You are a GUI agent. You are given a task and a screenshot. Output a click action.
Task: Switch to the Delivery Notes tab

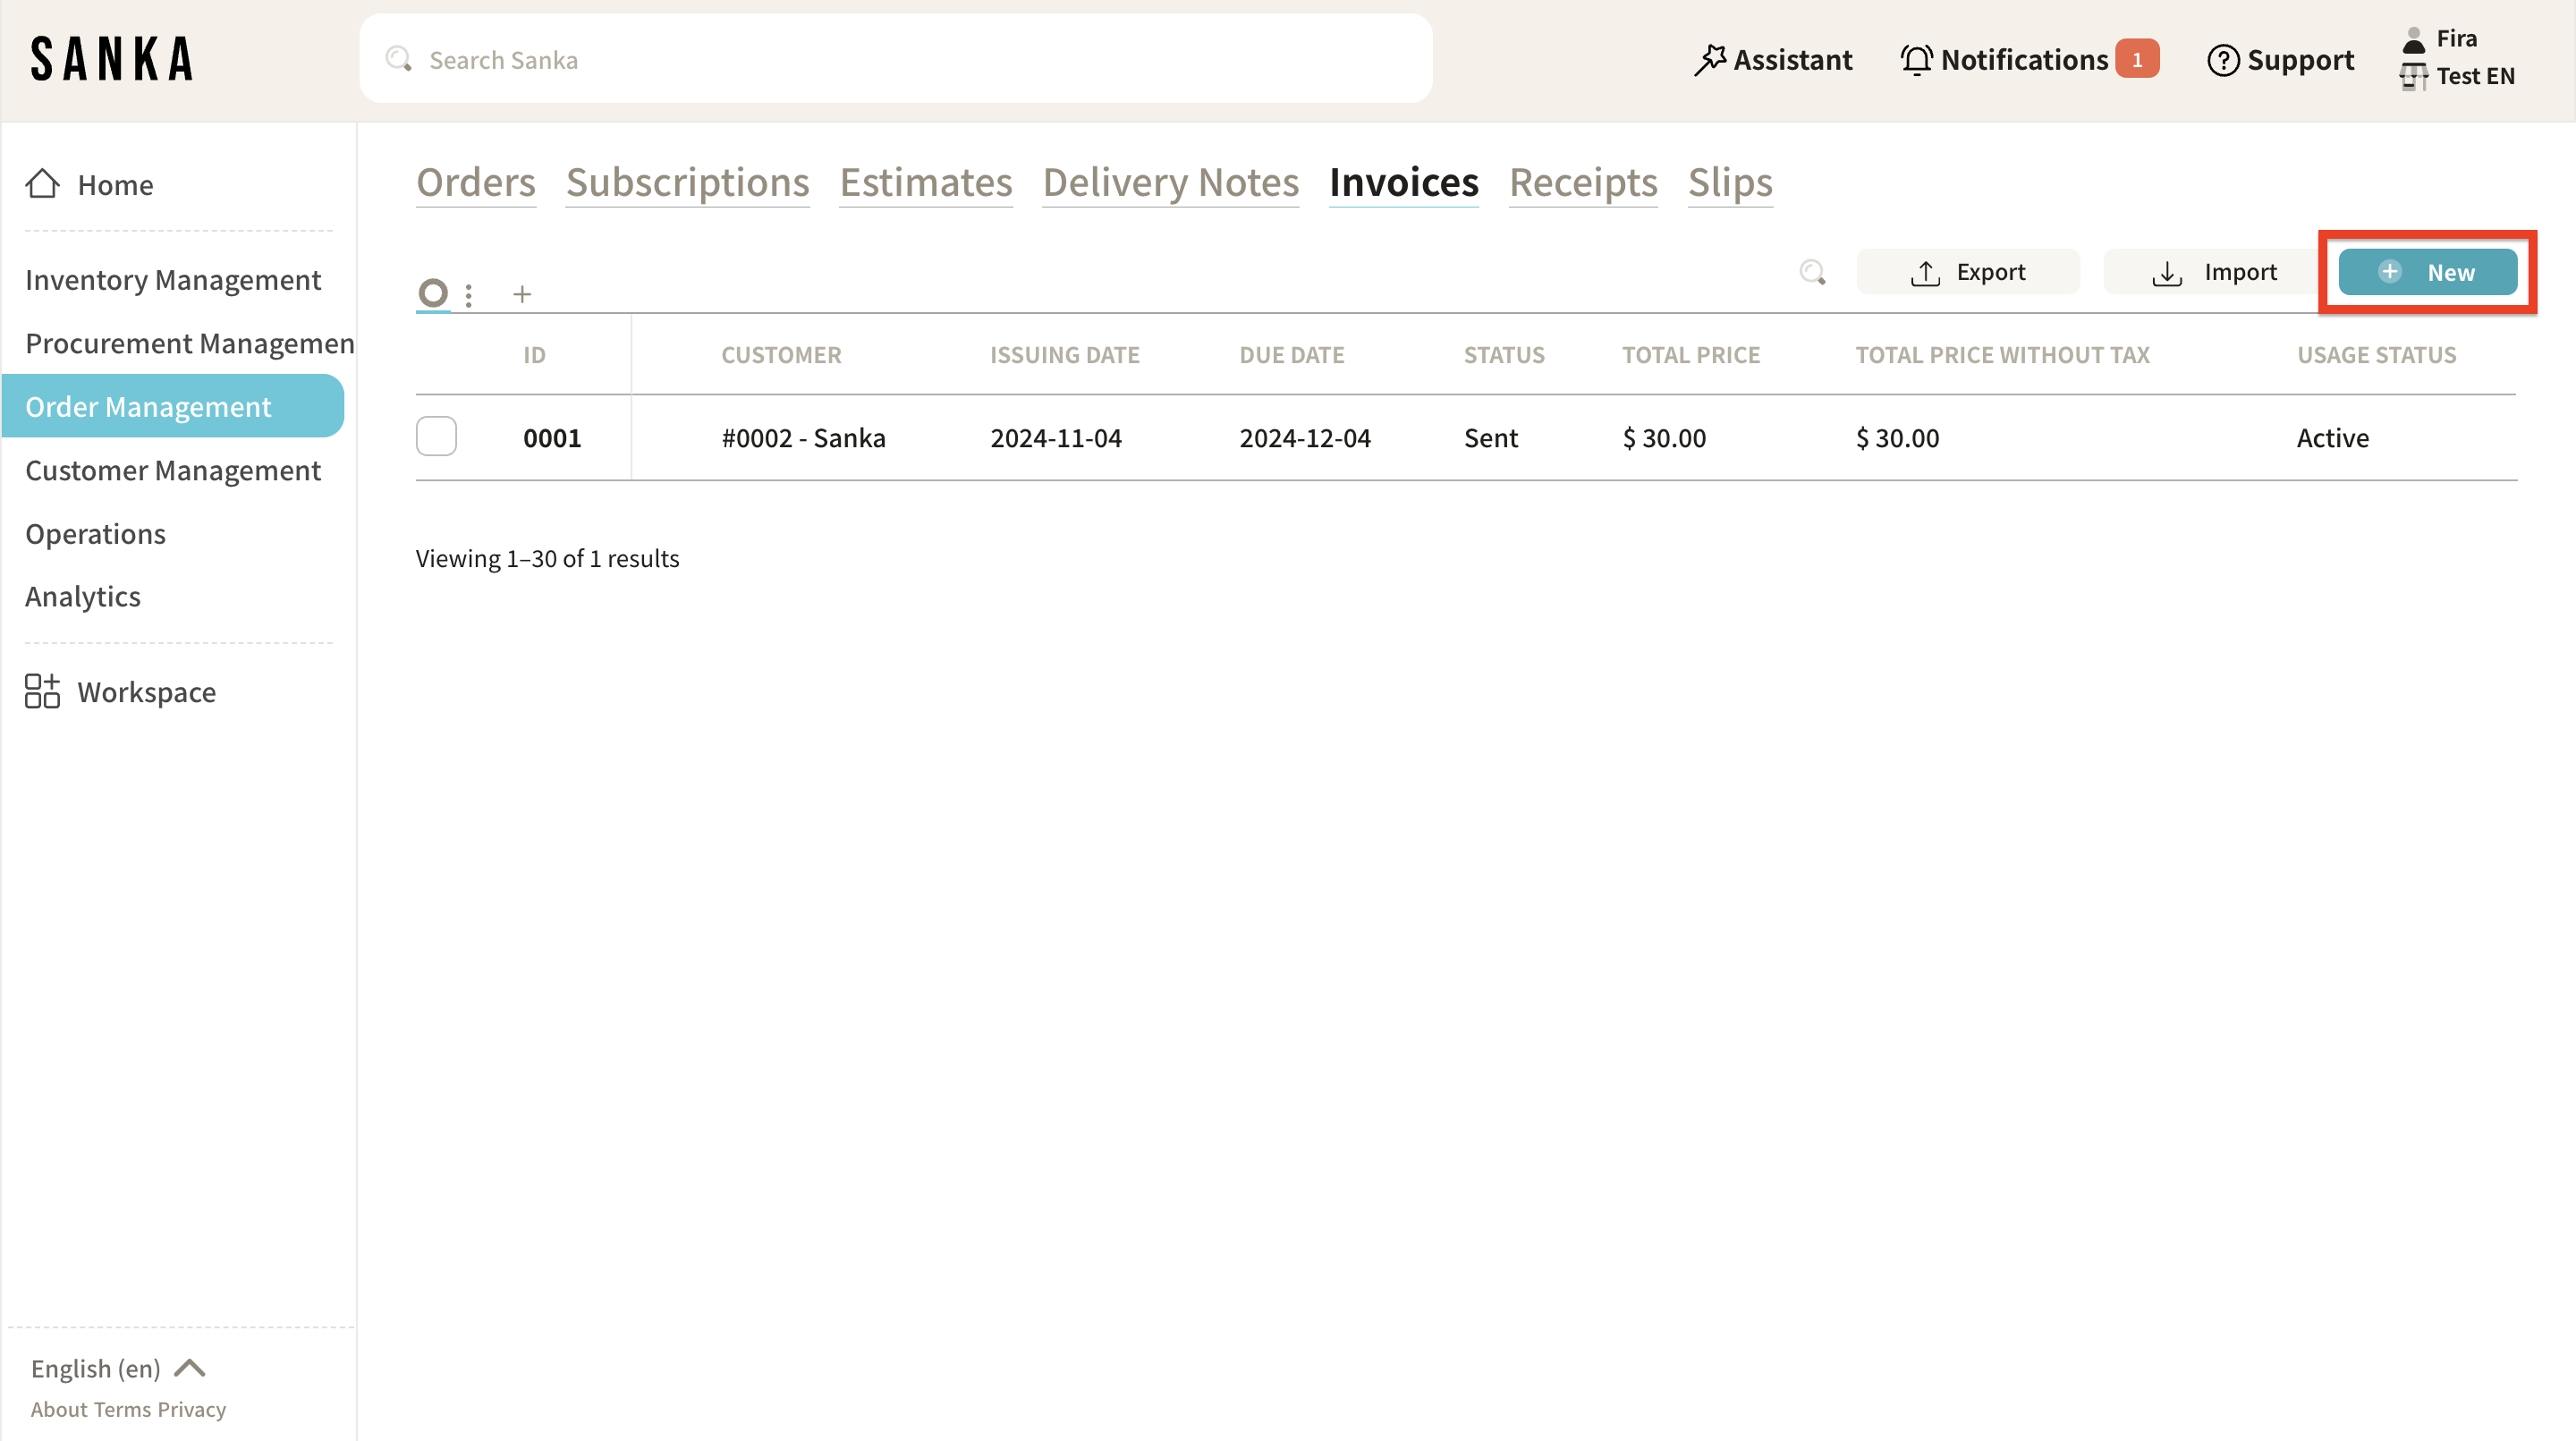(1170, 183)
